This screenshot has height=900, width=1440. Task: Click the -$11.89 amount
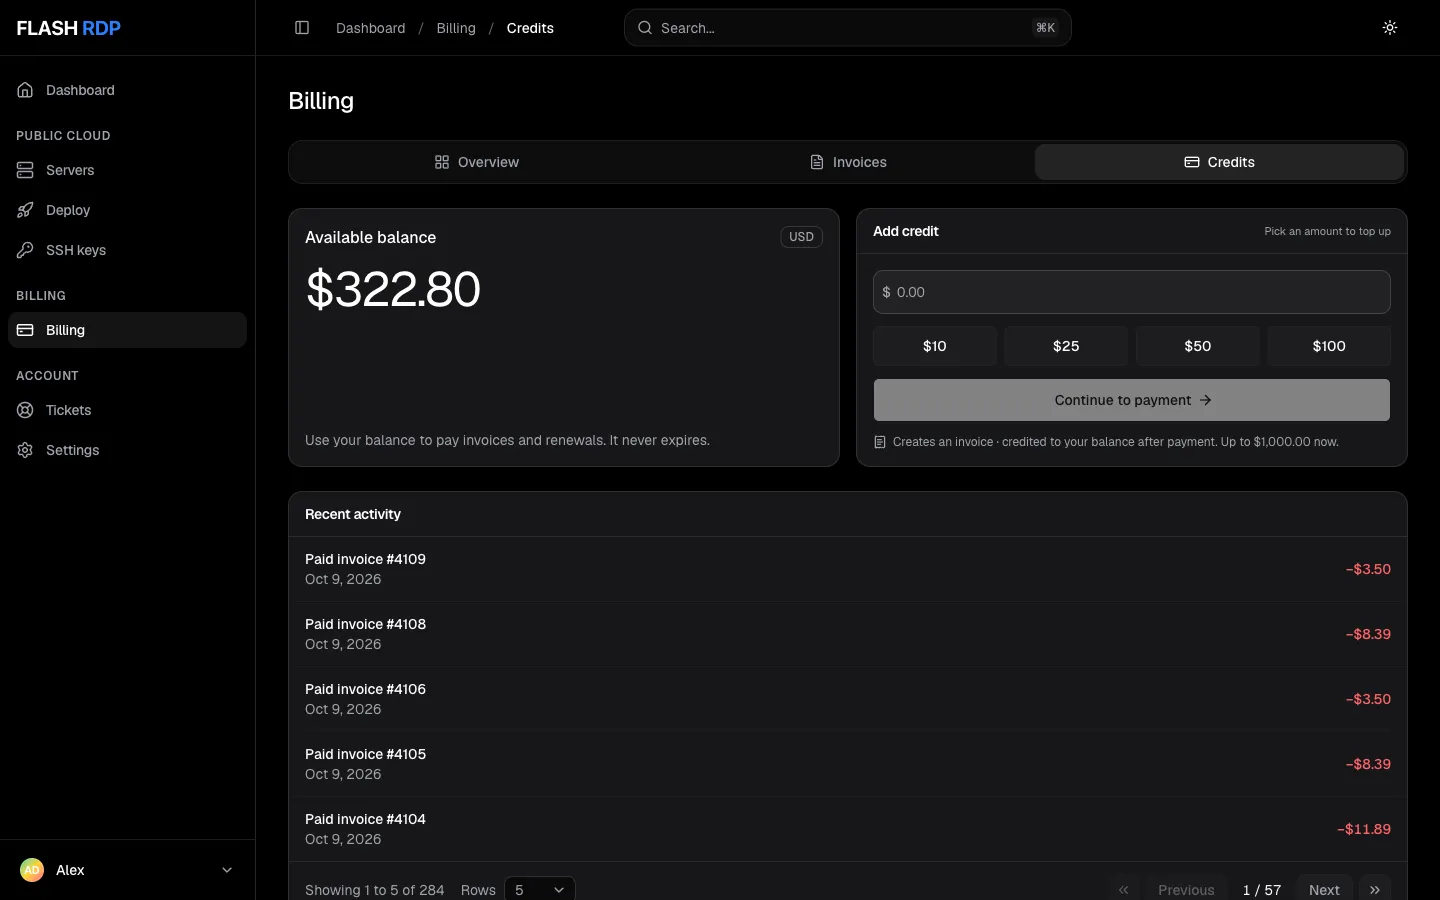click(1364, 829)
